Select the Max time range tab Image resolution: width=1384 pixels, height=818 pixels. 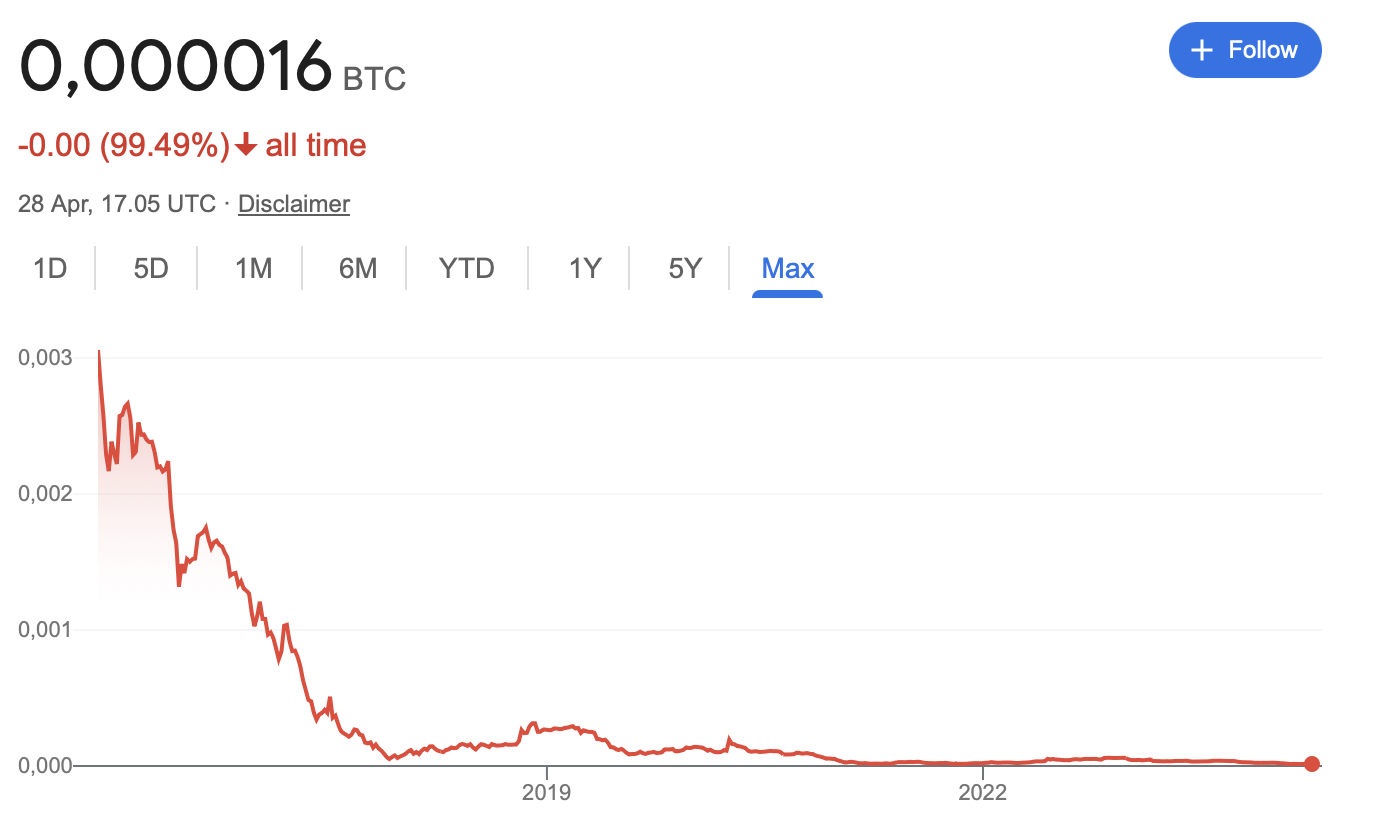(x=787, y=268)
